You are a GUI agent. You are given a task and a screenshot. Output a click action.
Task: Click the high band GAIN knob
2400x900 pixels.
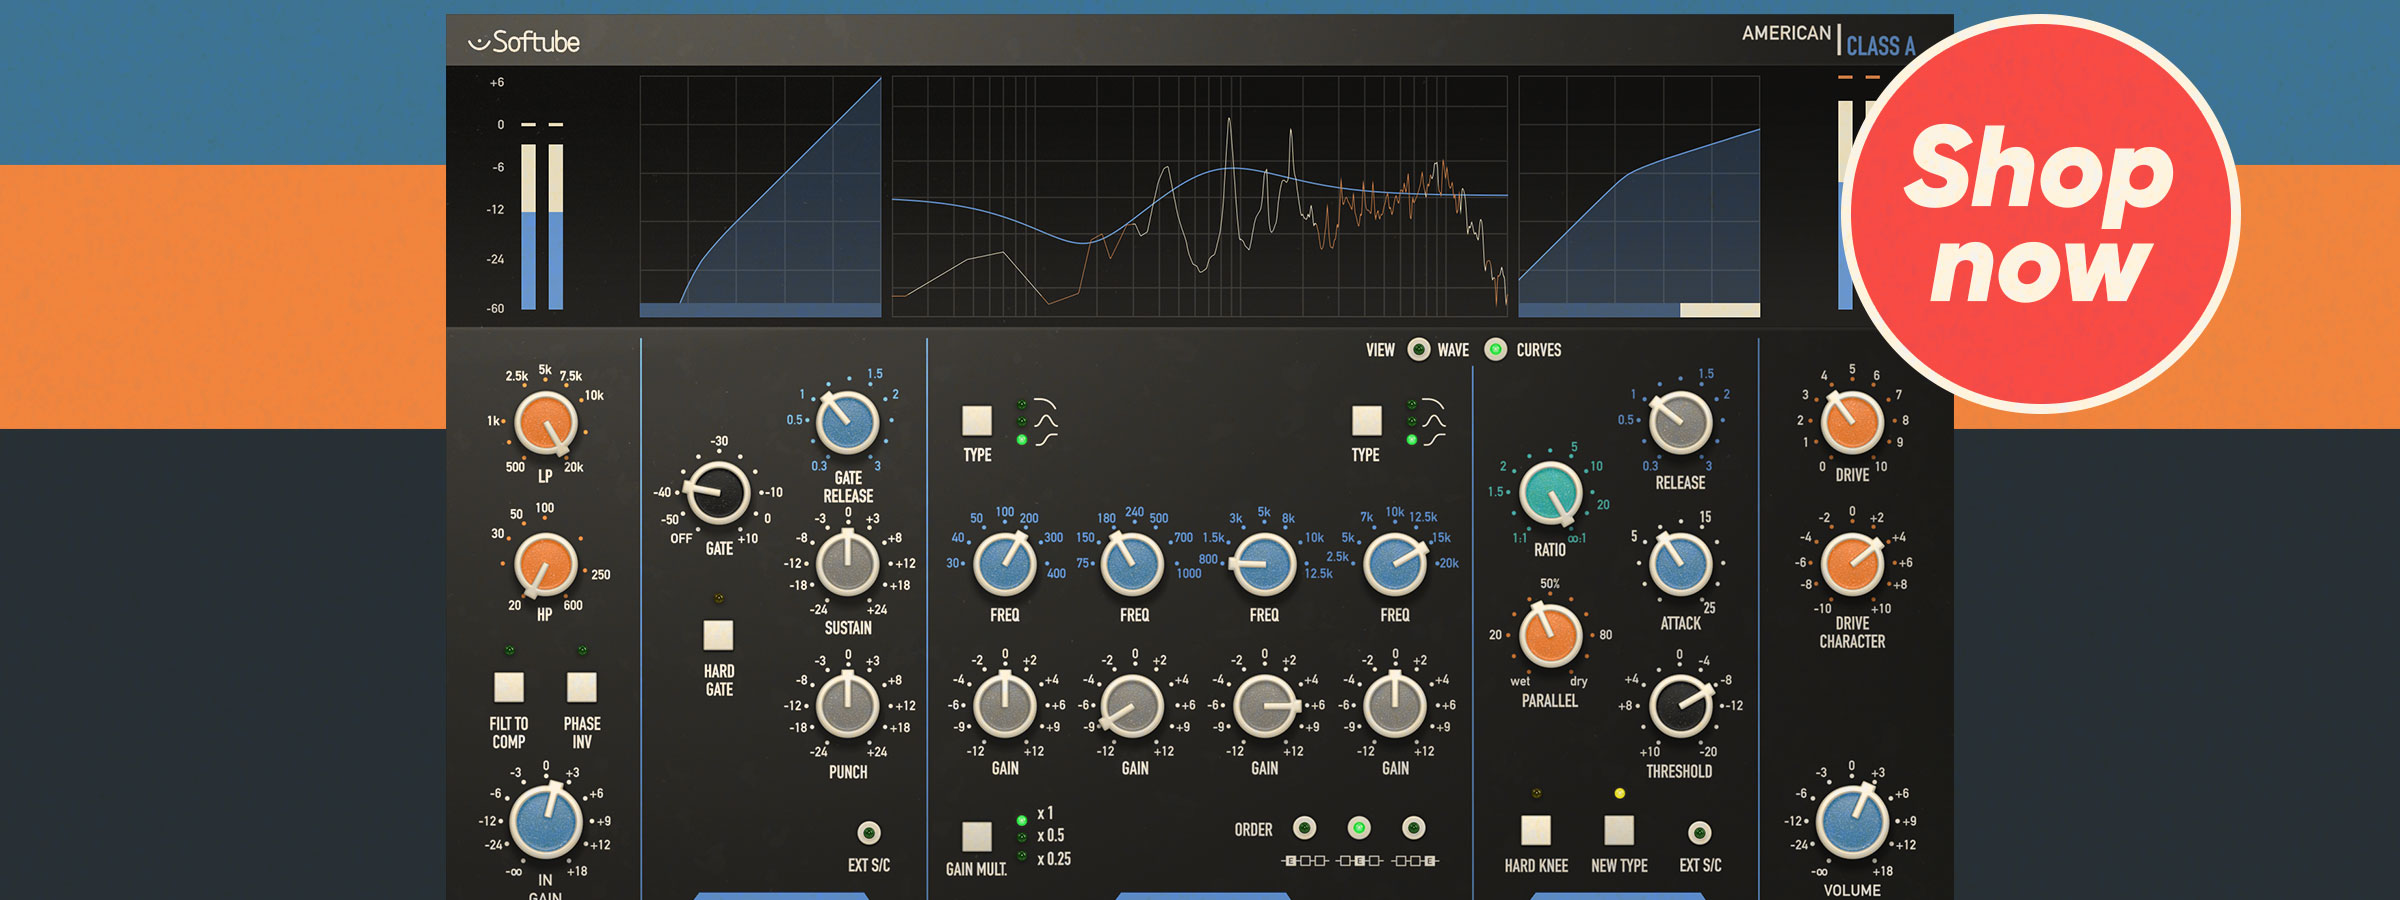point(1395,706)
